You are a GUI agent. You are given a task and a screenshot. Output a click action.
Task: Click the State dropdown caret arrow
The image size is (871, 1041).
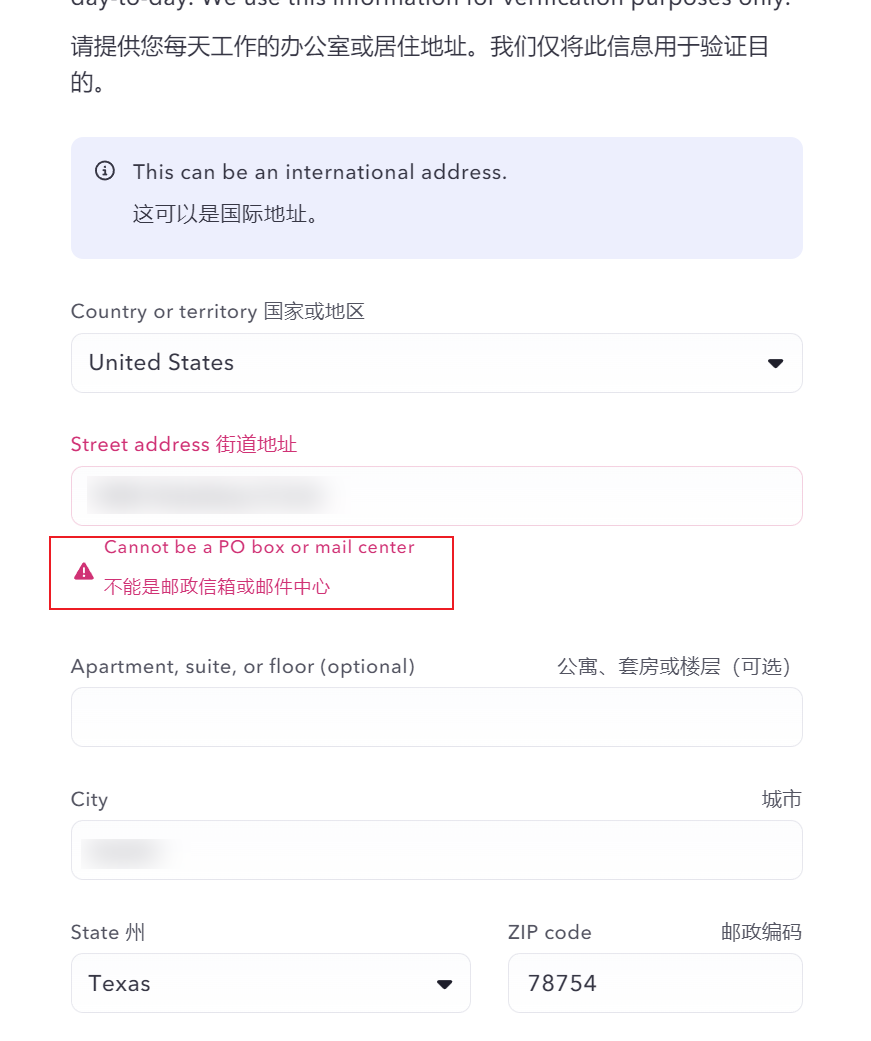(445, 984)
